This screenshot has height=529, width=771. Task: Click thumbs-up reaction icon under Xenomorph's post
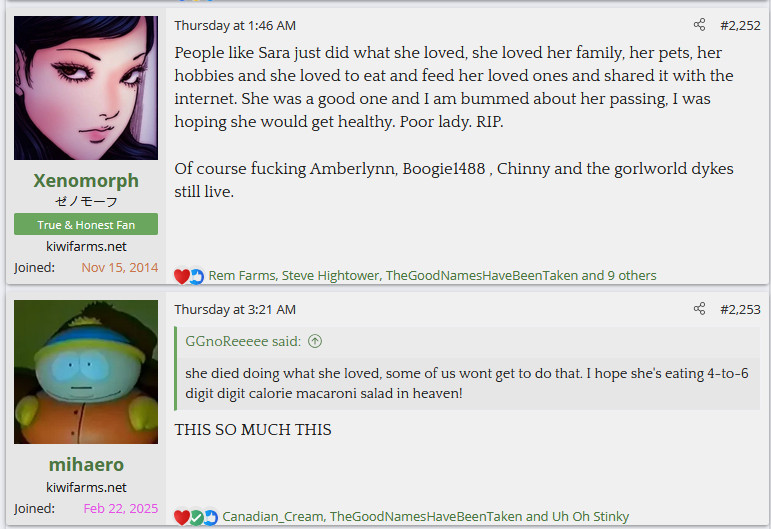coord(196,276)
